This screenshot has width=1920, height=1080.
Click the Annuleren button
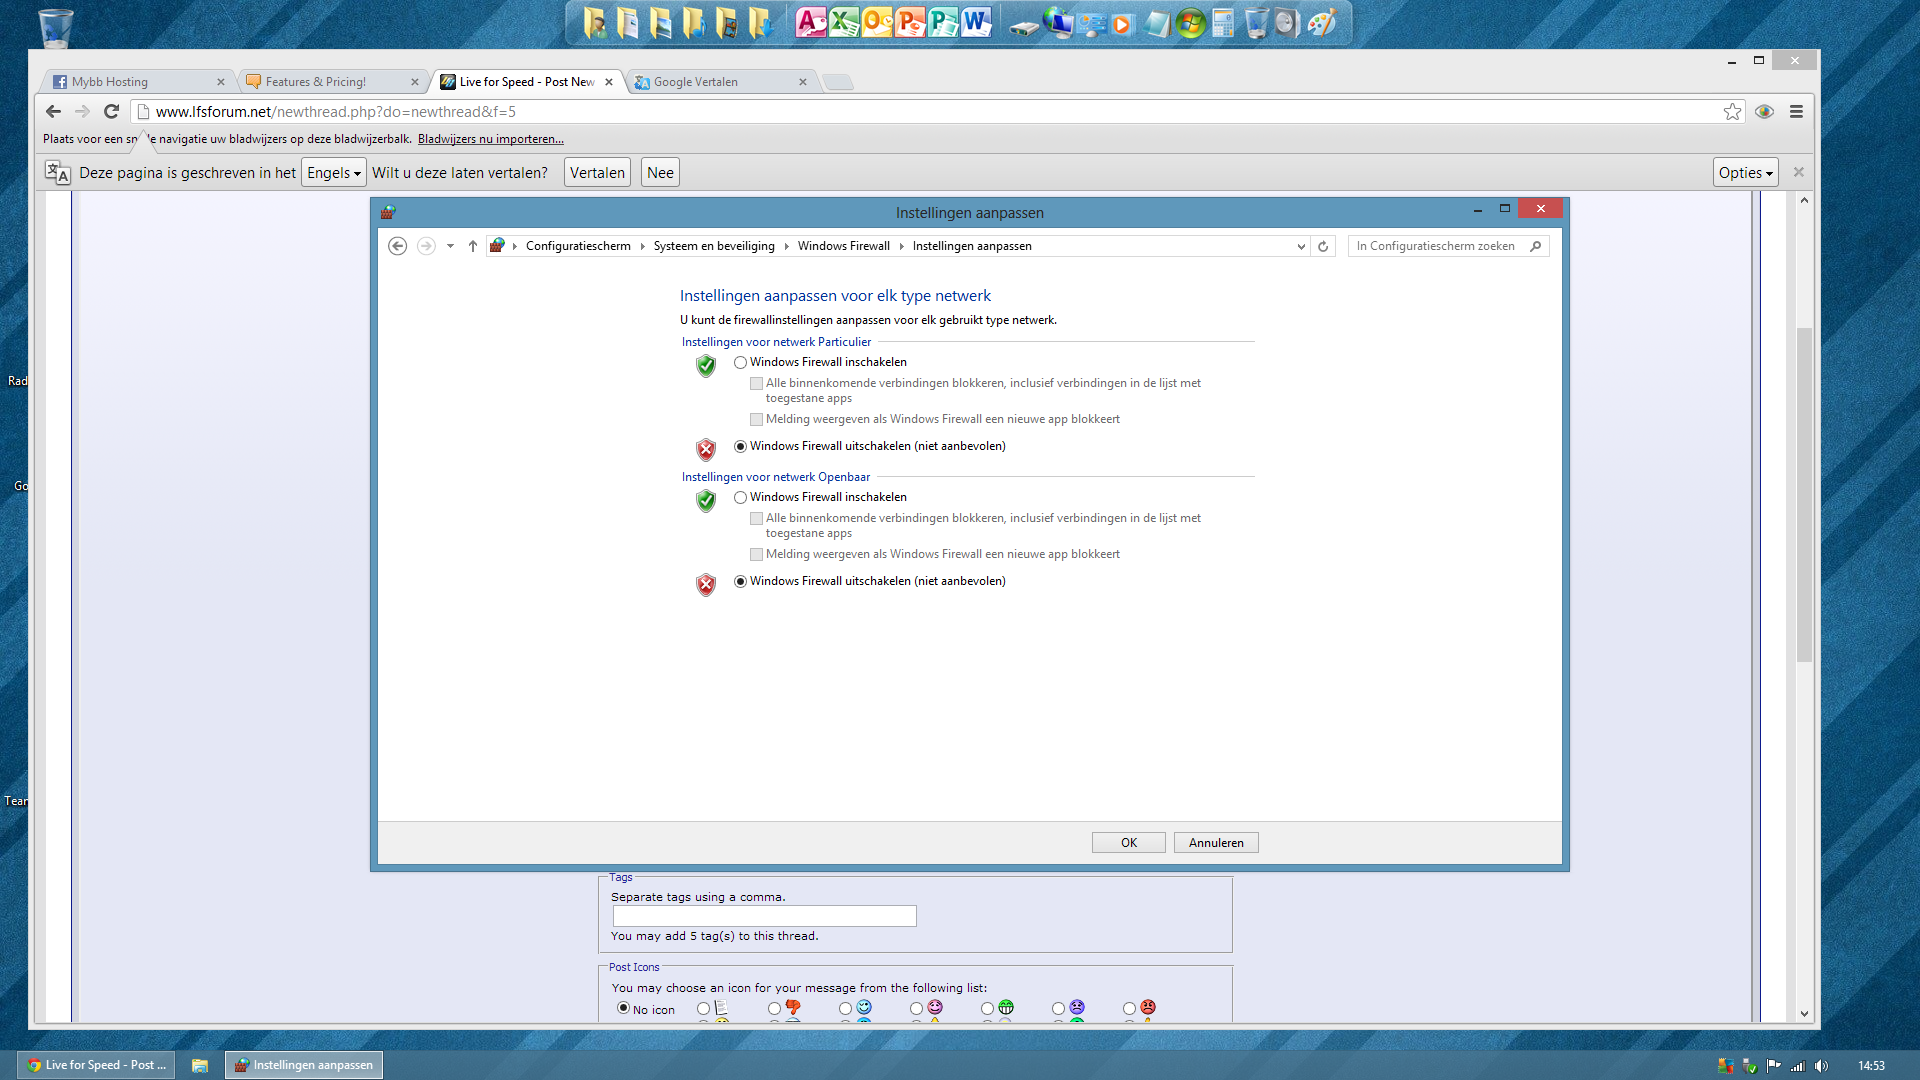click(x=1215, y=843)
